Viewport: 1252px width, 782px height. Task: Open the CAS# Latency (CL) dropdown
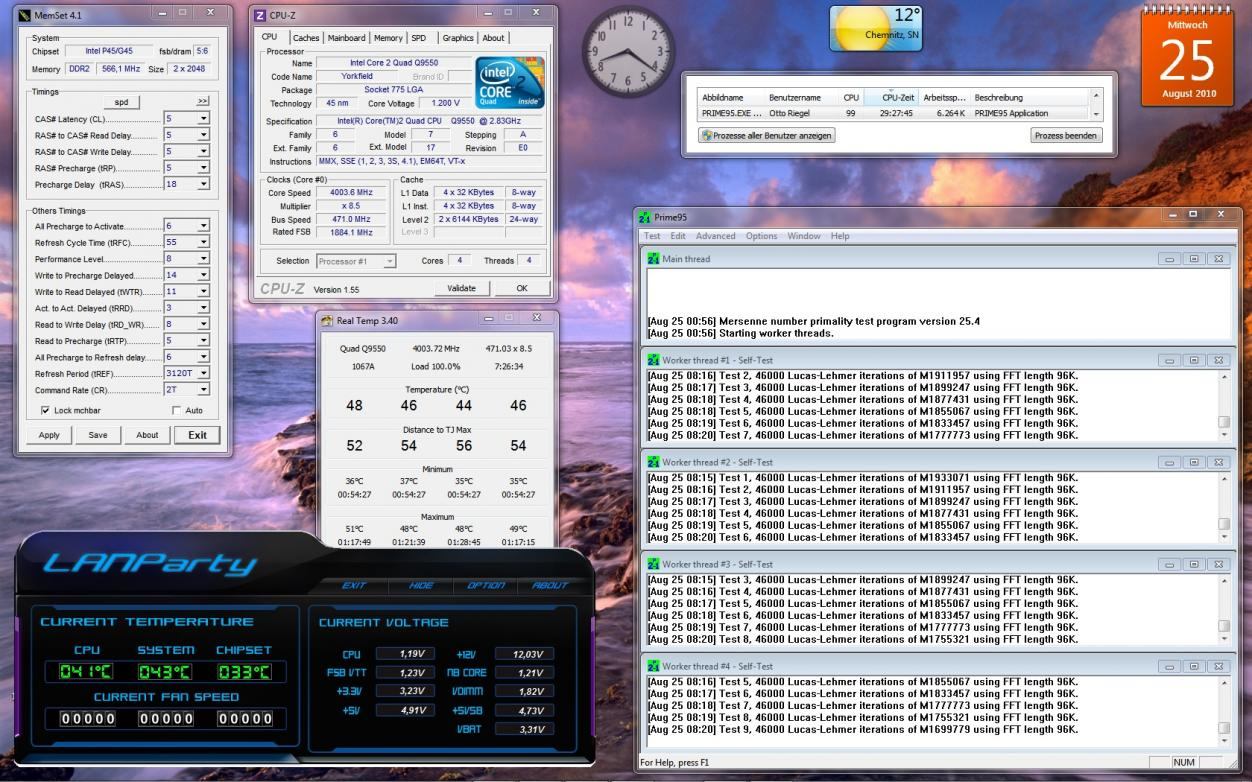click(204, 118)
